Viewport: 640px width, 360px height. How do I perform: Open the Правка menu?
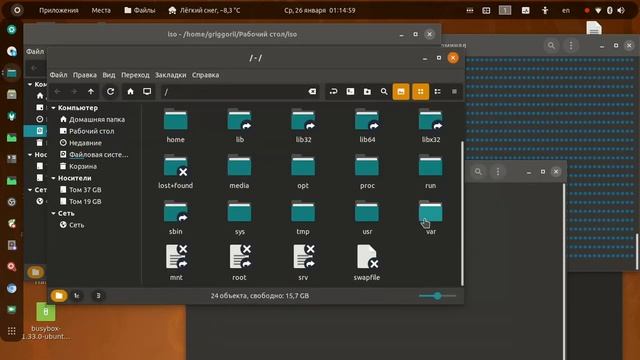tap(85, 75)
